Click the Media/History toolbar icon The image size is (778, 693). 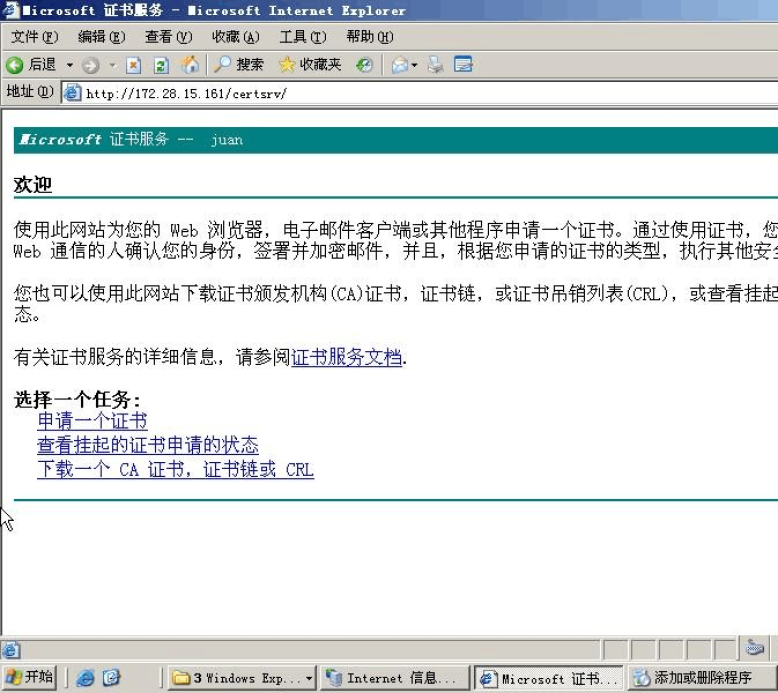[365, 65]
